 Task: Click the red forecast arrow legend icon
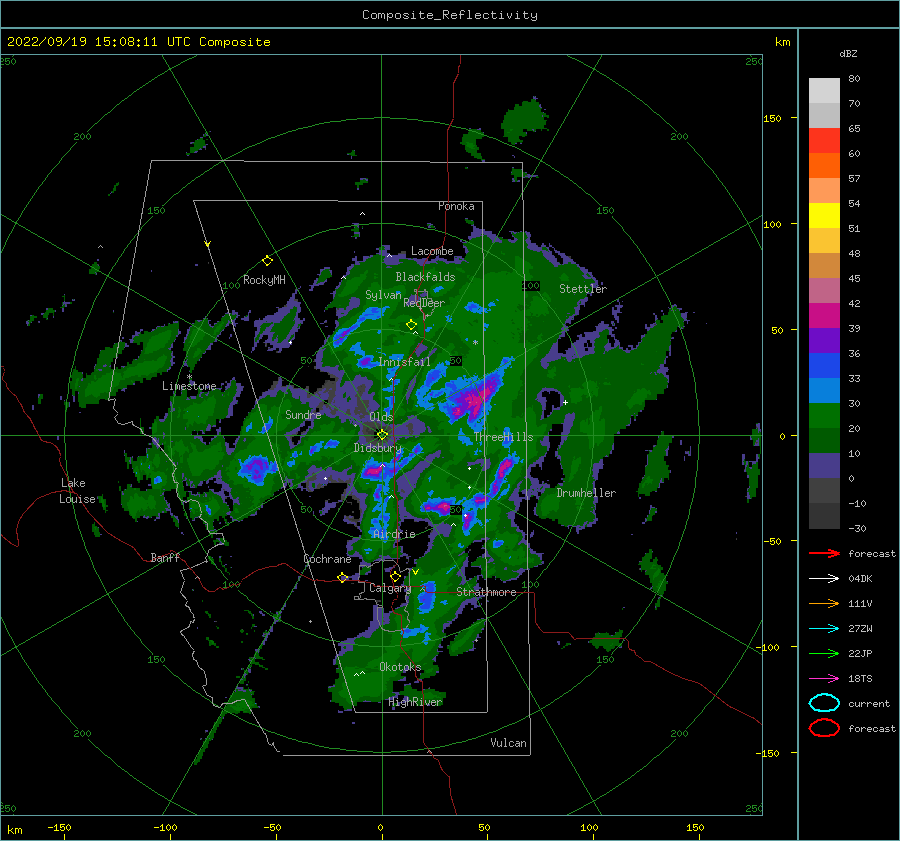[x=824, y=553]
